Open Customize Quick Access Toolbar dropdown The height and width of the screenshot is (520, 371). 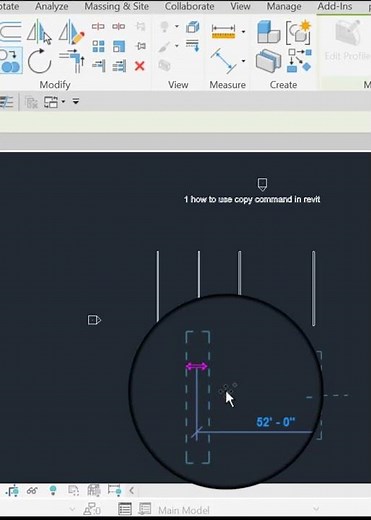pyautogui.click(x=76, y=101)
